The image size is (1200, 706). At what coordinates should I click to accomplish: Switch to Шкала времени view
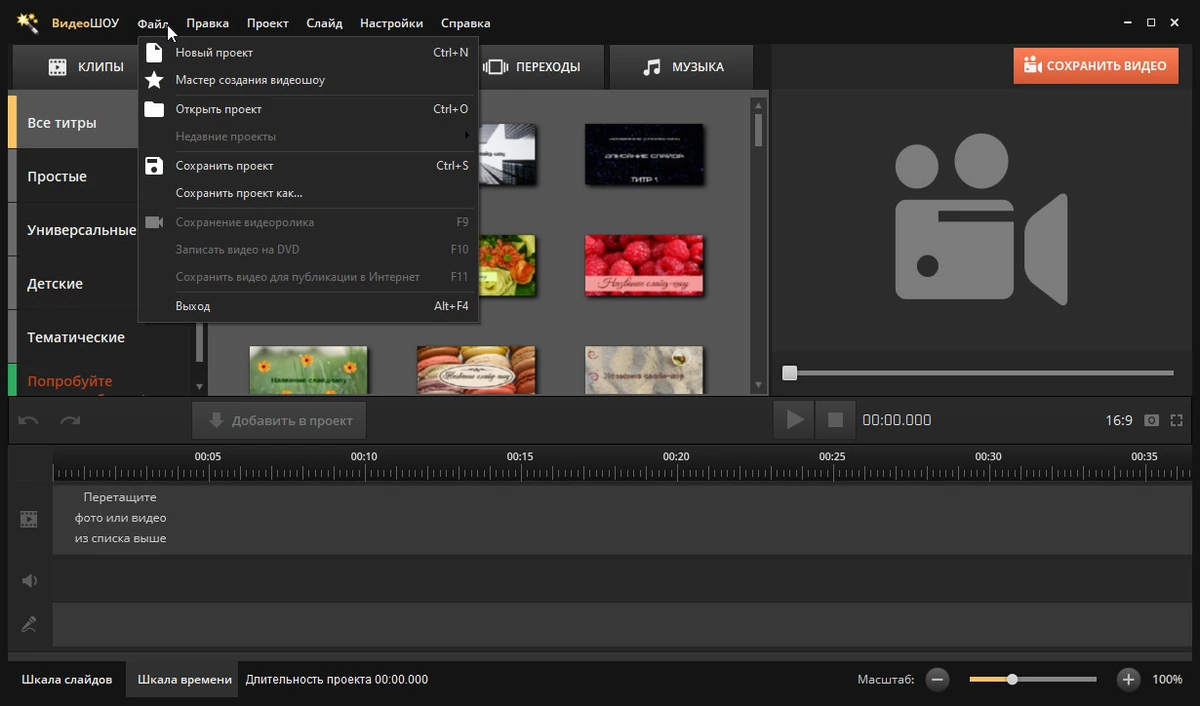(184, 680)
